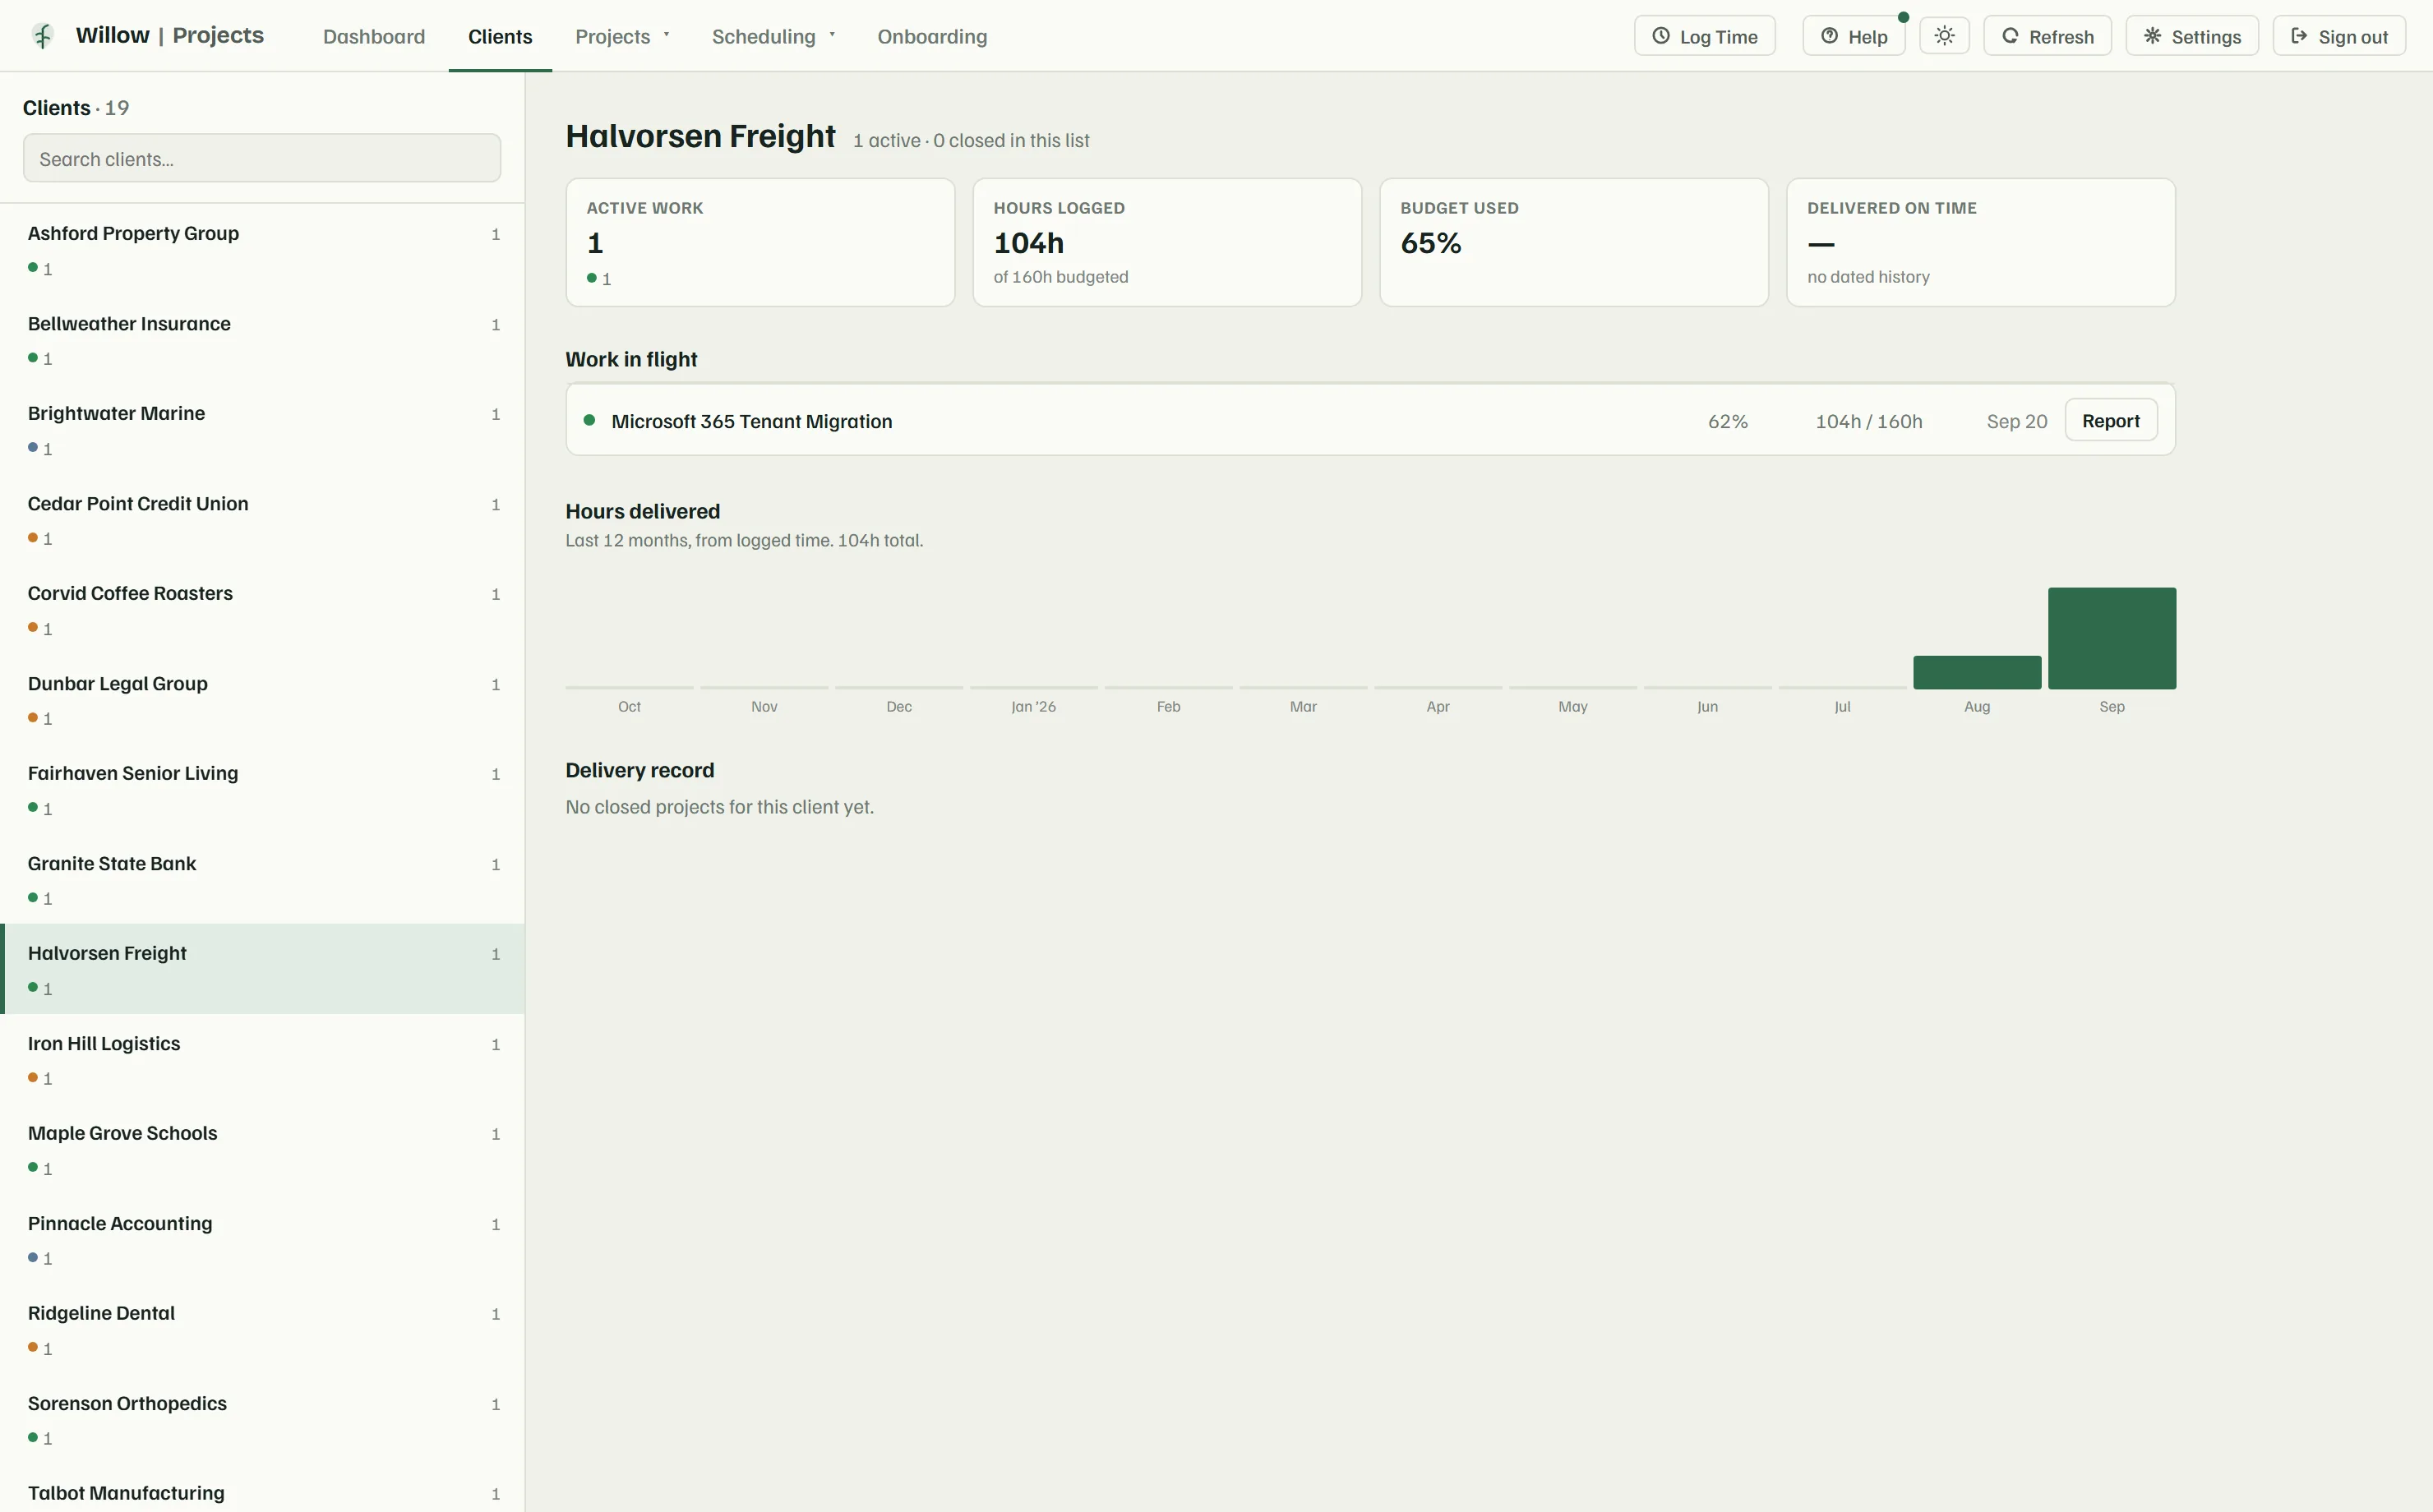Select Dunbar Legal Group

click(x=262, y=699)
